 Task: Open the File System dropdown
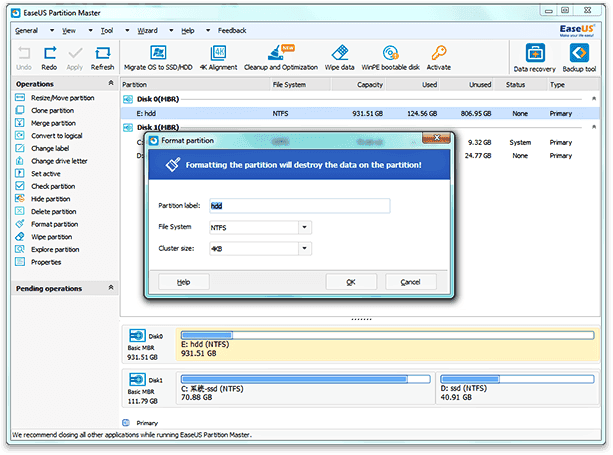pyautogui.click(x=305, y=227)
